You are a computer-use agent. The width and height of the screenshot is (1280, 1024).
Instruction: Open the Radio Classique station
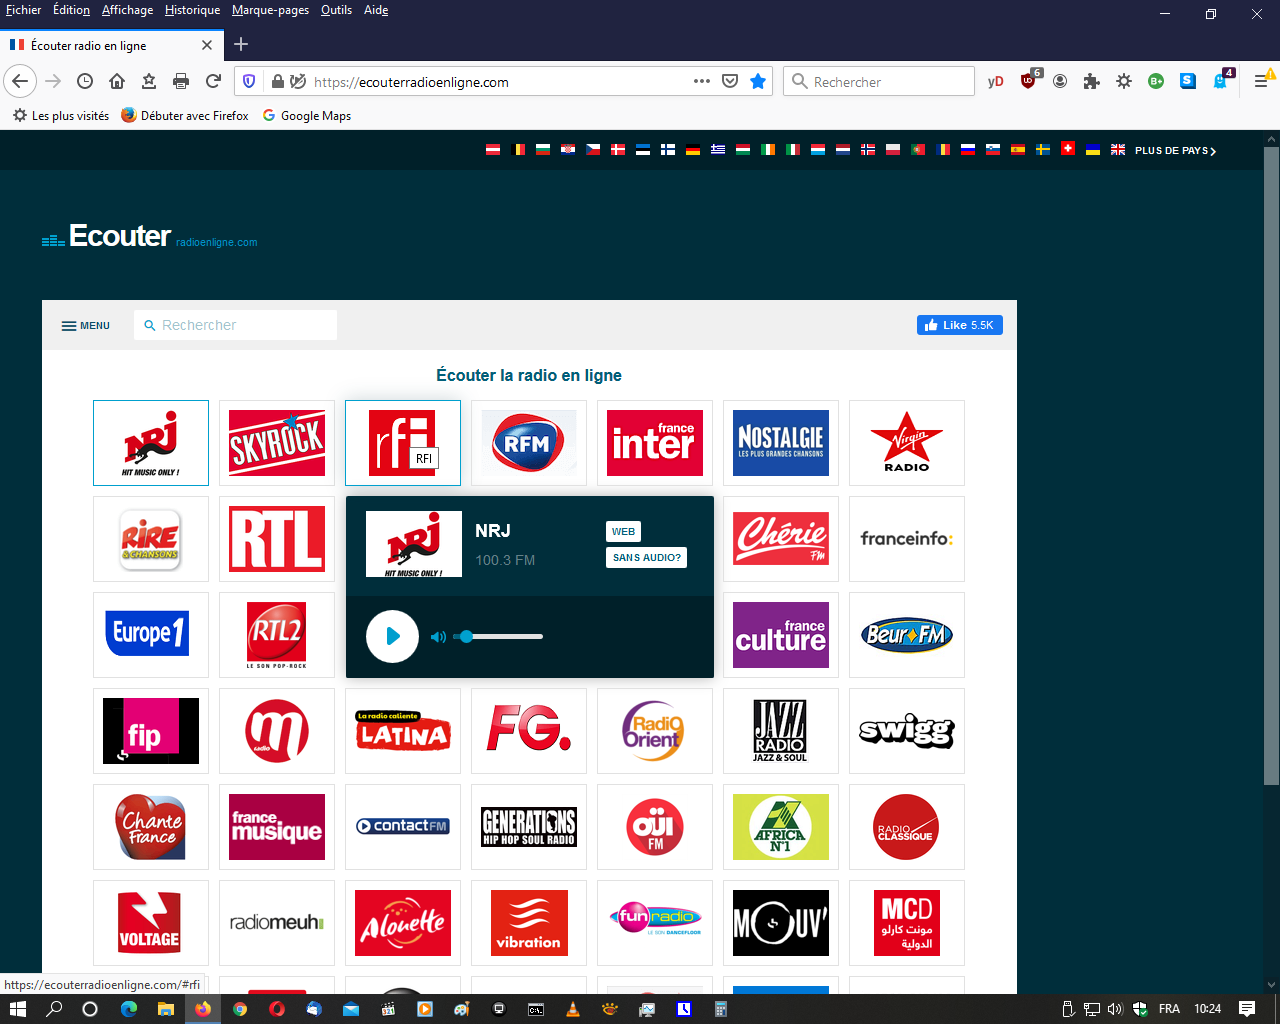pyautogui.click(x=907, y=827)
